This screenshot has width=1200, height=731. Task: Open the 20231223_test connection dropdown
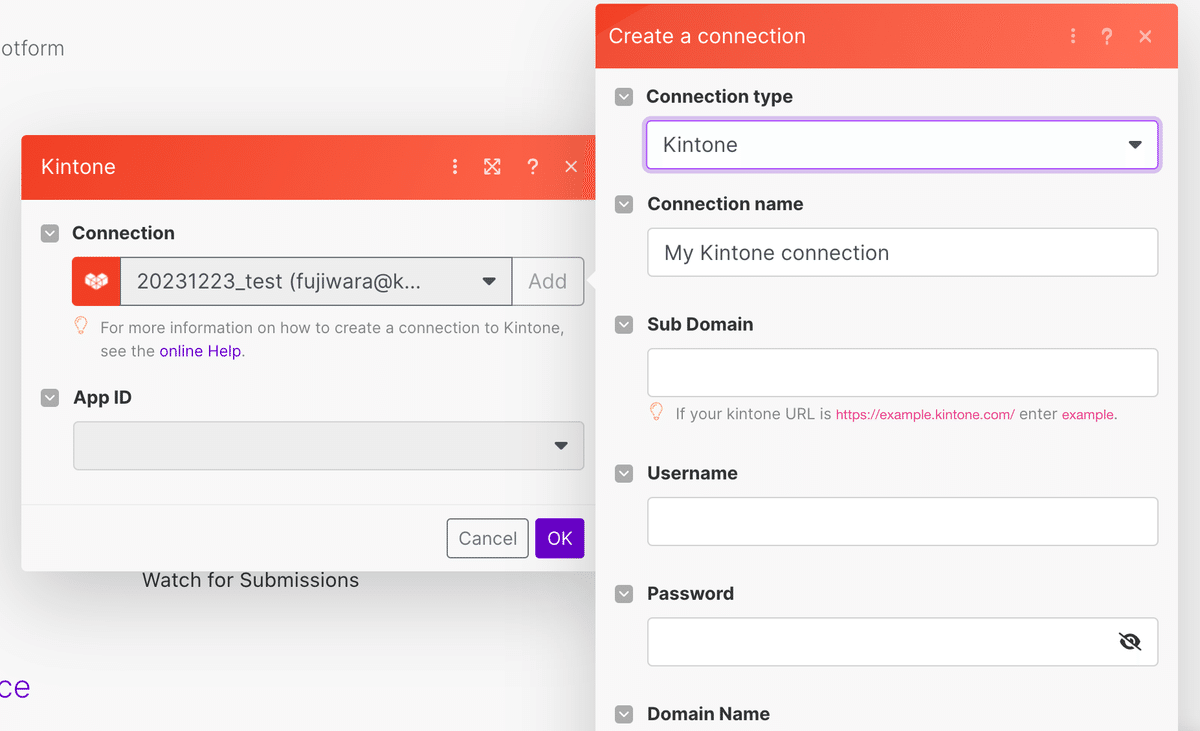pos(316,281)
